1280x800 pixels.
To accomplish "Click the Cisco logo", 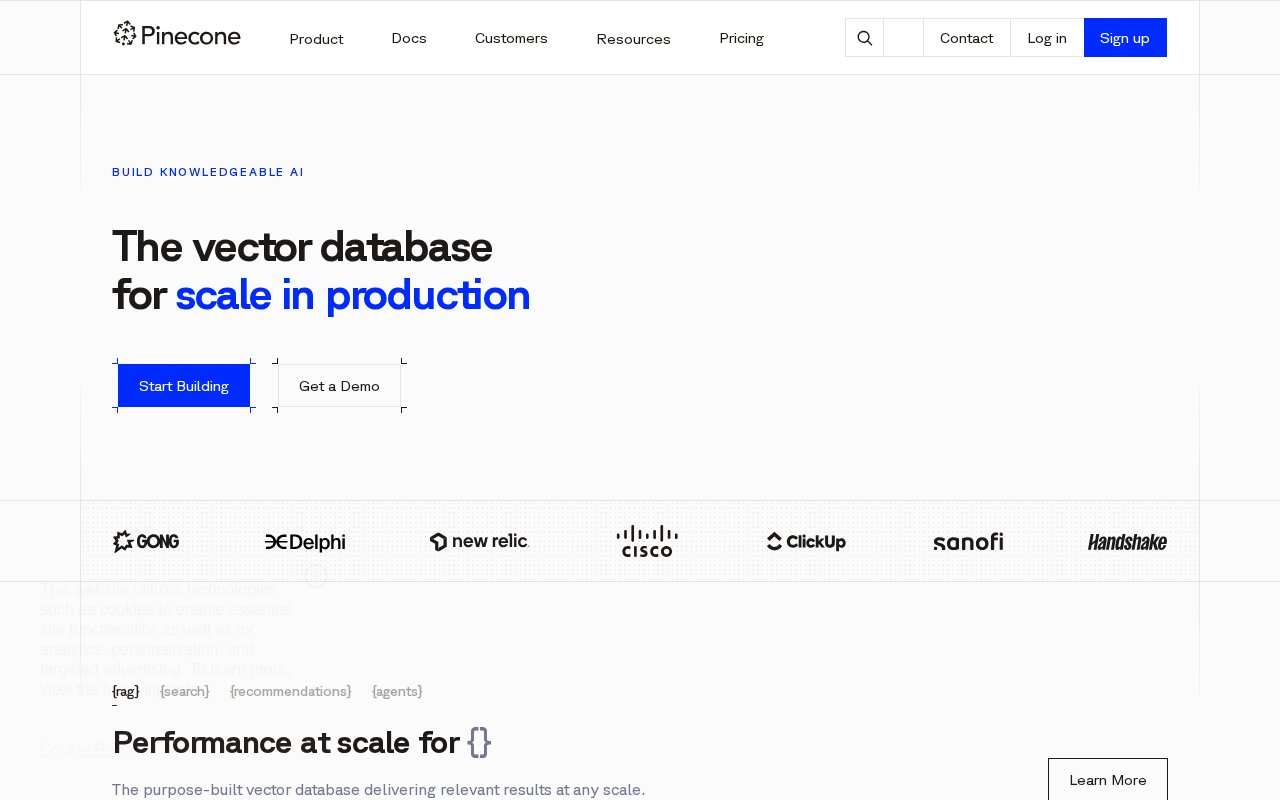I will click(x=647, y=541).
